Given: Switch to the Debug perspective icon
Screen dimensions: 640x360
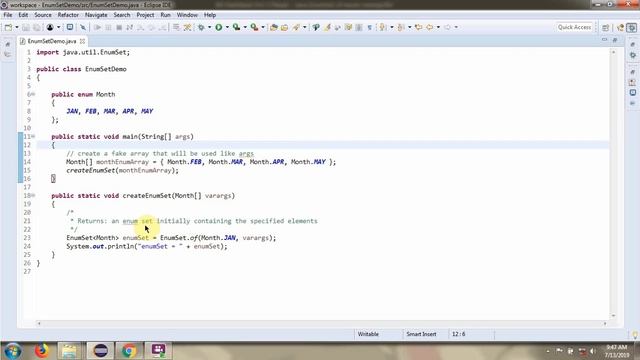Looking at the screenshot, I should pyautogui.click(x=632, y=27).
